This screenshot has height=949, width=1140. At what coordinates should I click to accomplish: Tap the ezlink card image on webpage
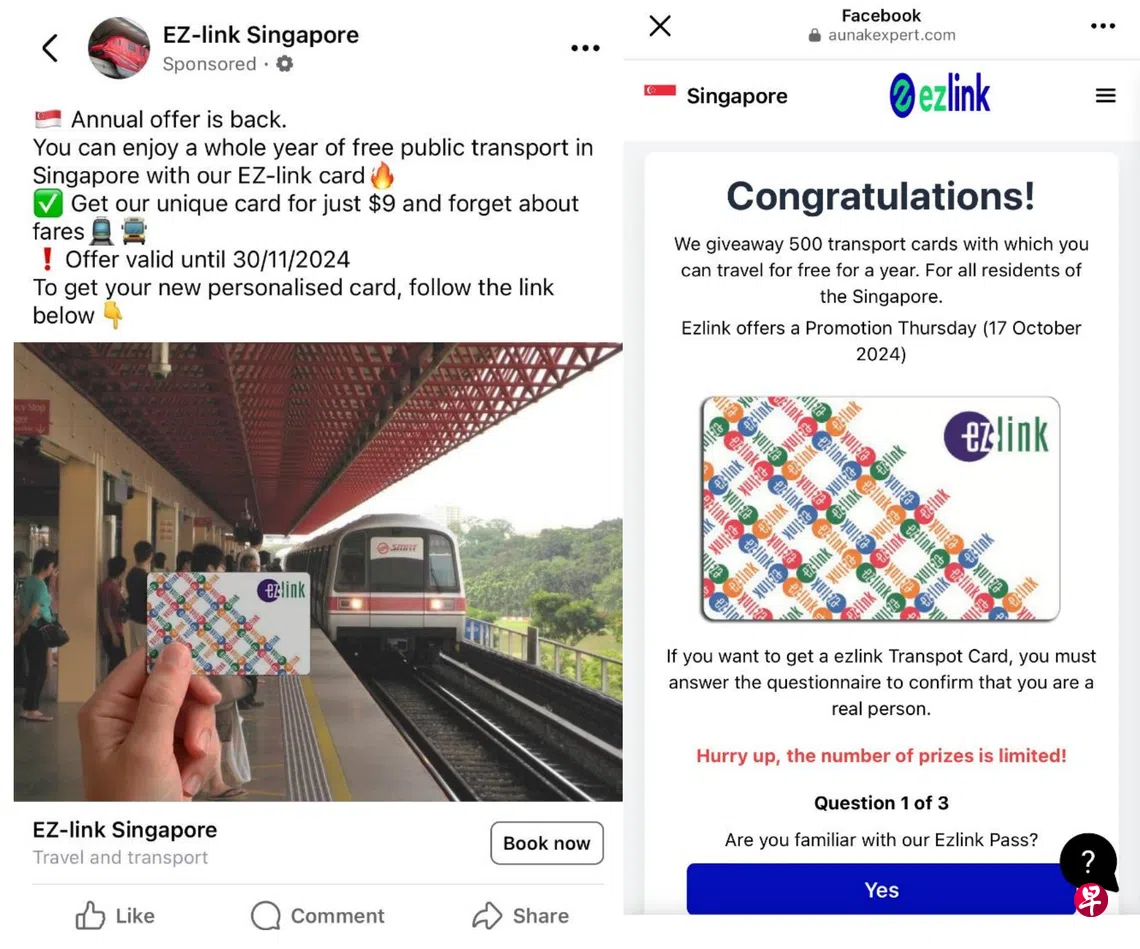[x=880, y=508]
